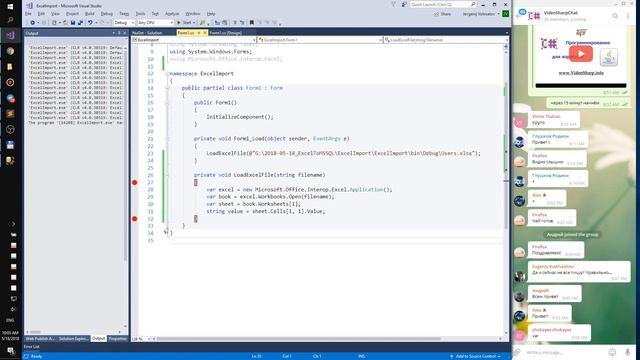Collapse the LoadExcelFile method block
This screenshot has height=360, width=640.
(167, 175)
